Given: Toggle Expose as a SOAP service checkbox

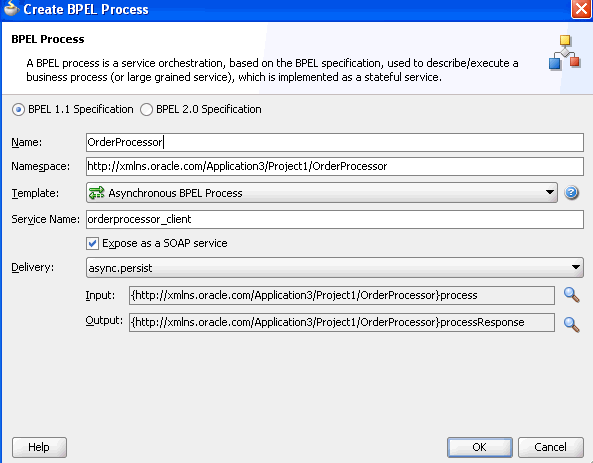Looking at the screenshot, I should [92, 243].
